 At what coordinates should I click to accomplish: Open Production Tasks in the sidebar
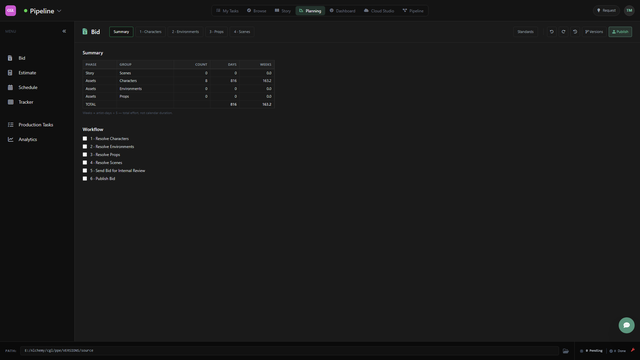pos(37,124)
